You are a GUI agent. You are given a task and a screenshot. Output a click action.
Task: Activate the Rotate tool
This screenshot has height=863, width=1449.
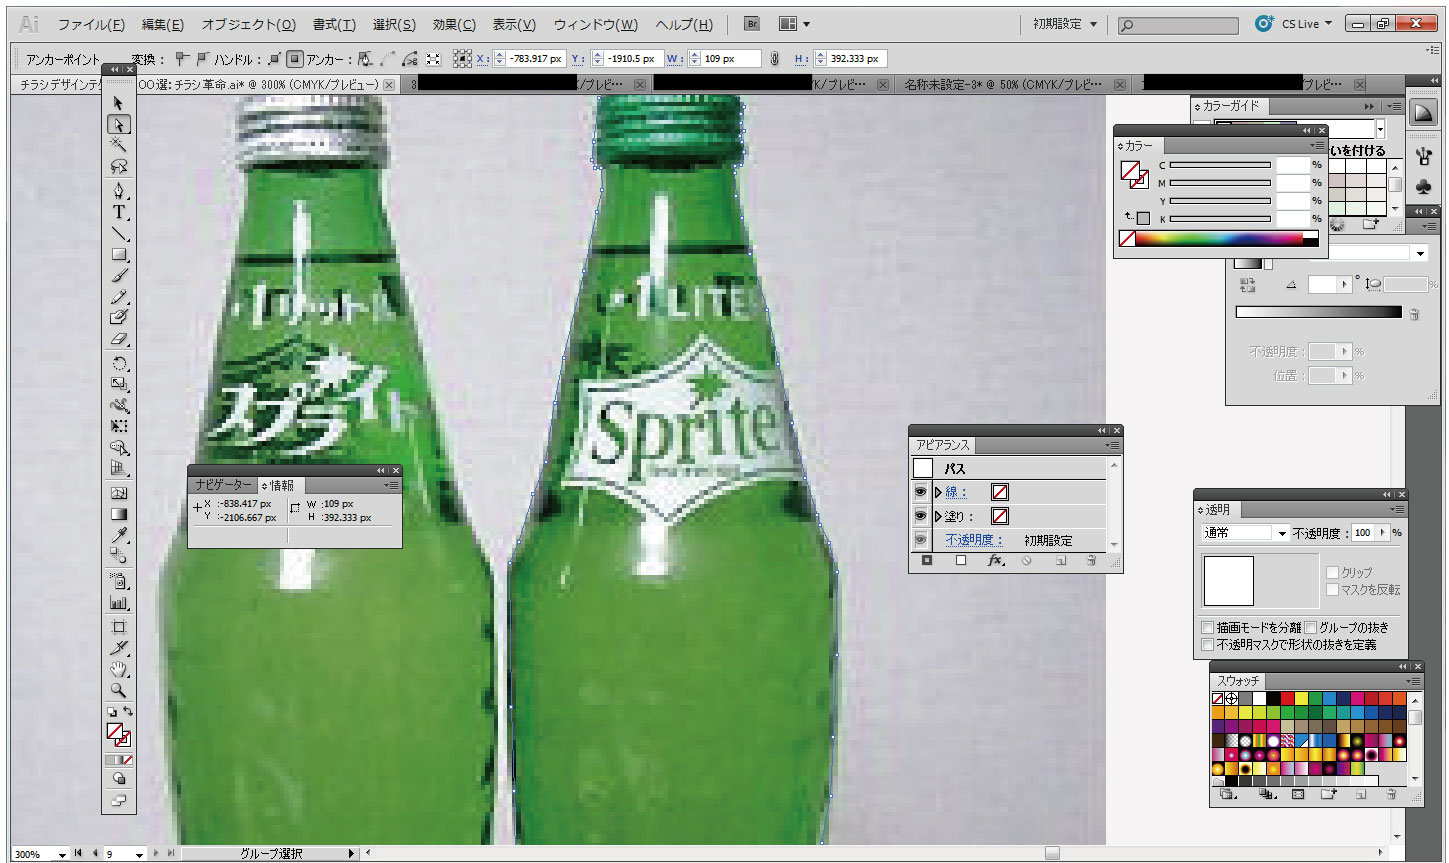click(119, 363)
